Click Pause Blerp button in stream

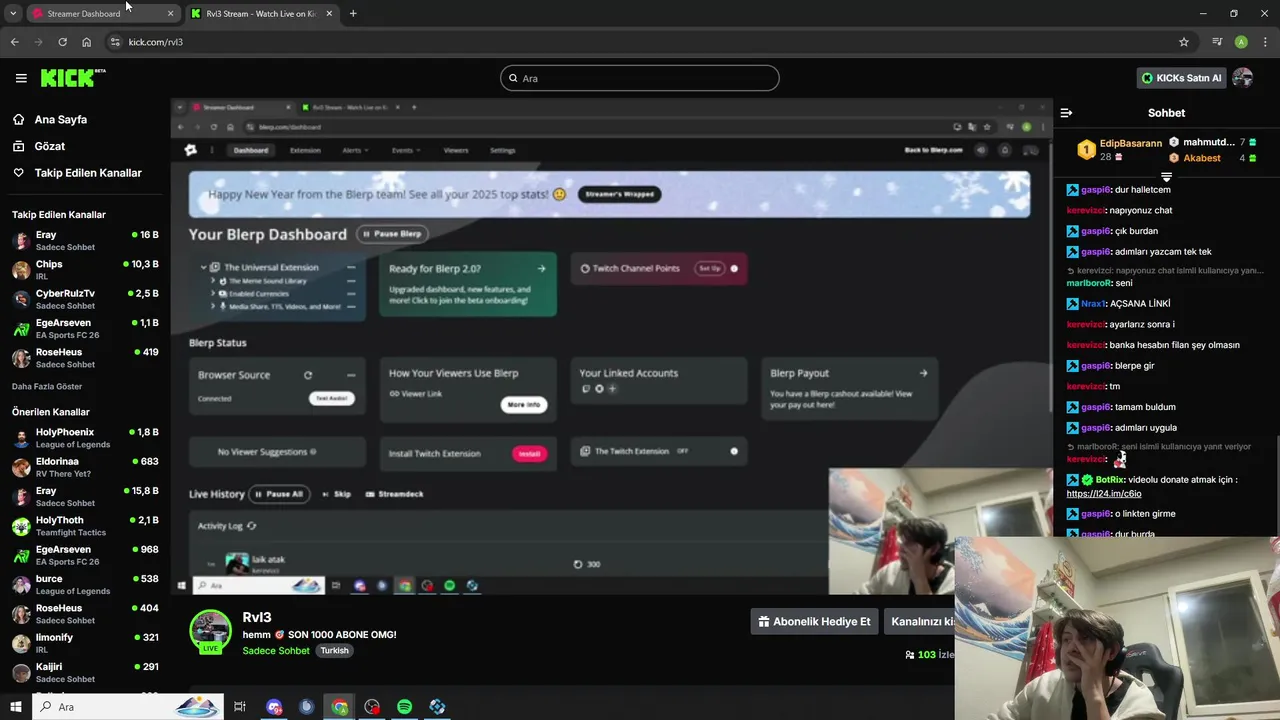pos(392,234)
